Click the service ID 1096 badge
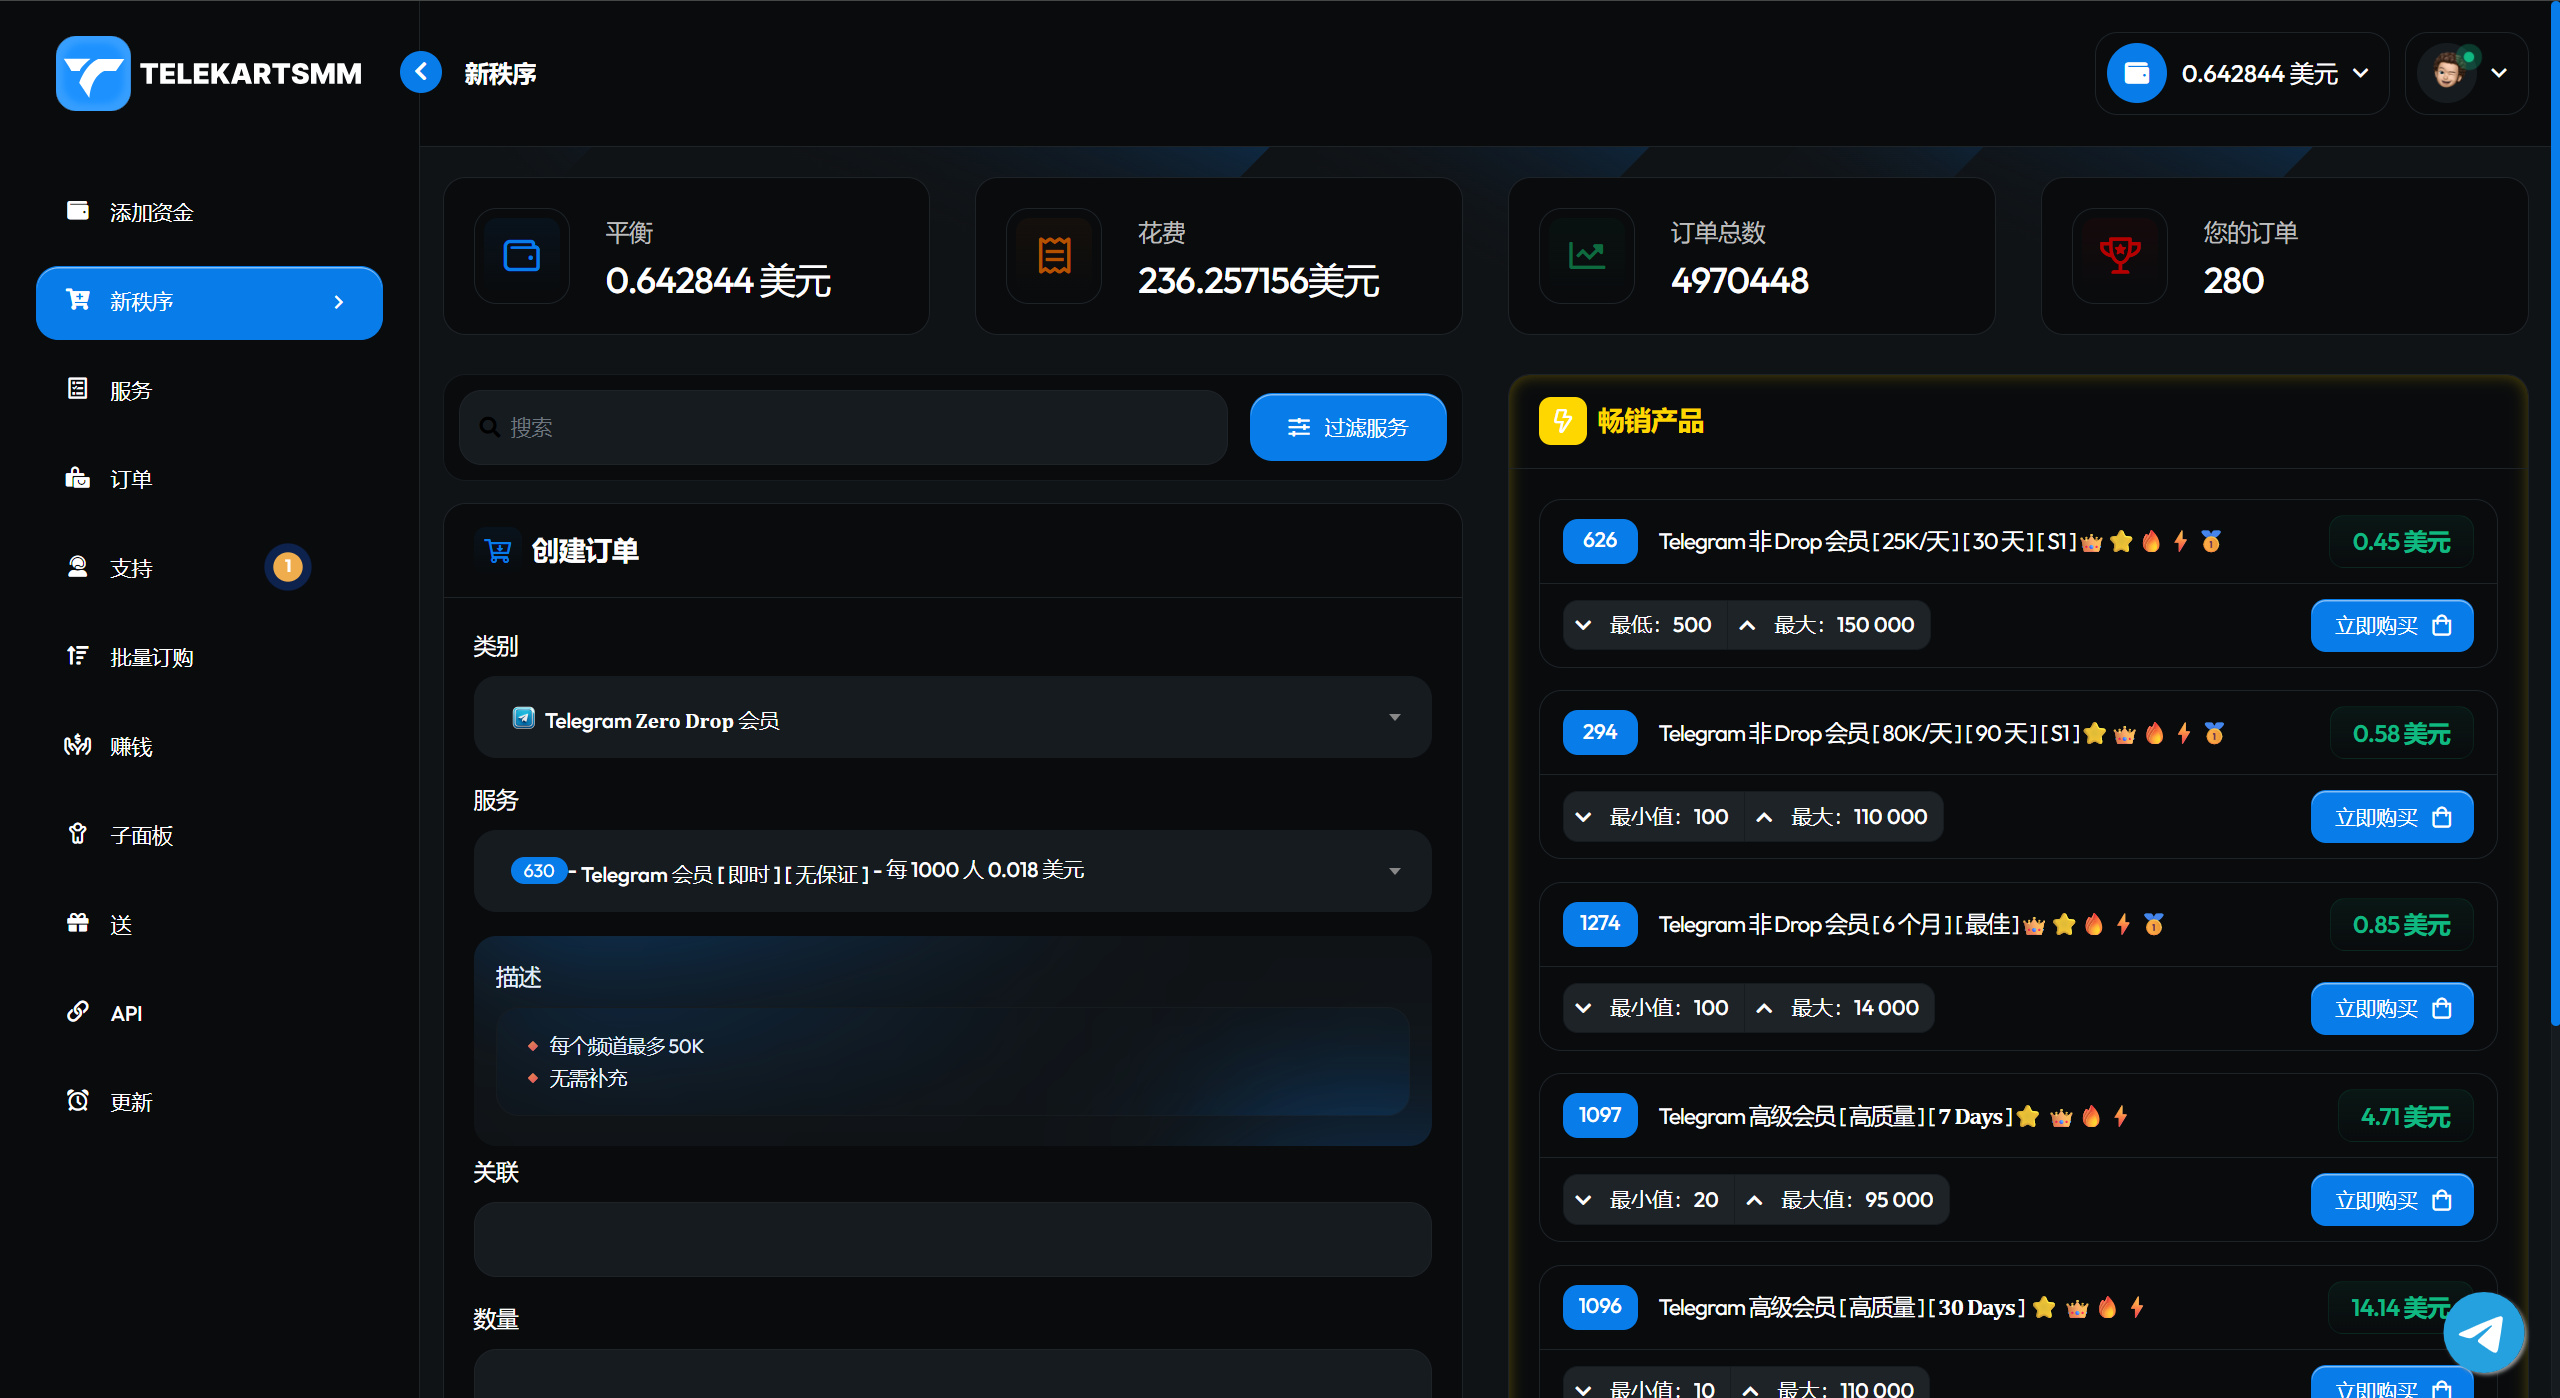2560x1398 pixels. coord(1600,1307)
